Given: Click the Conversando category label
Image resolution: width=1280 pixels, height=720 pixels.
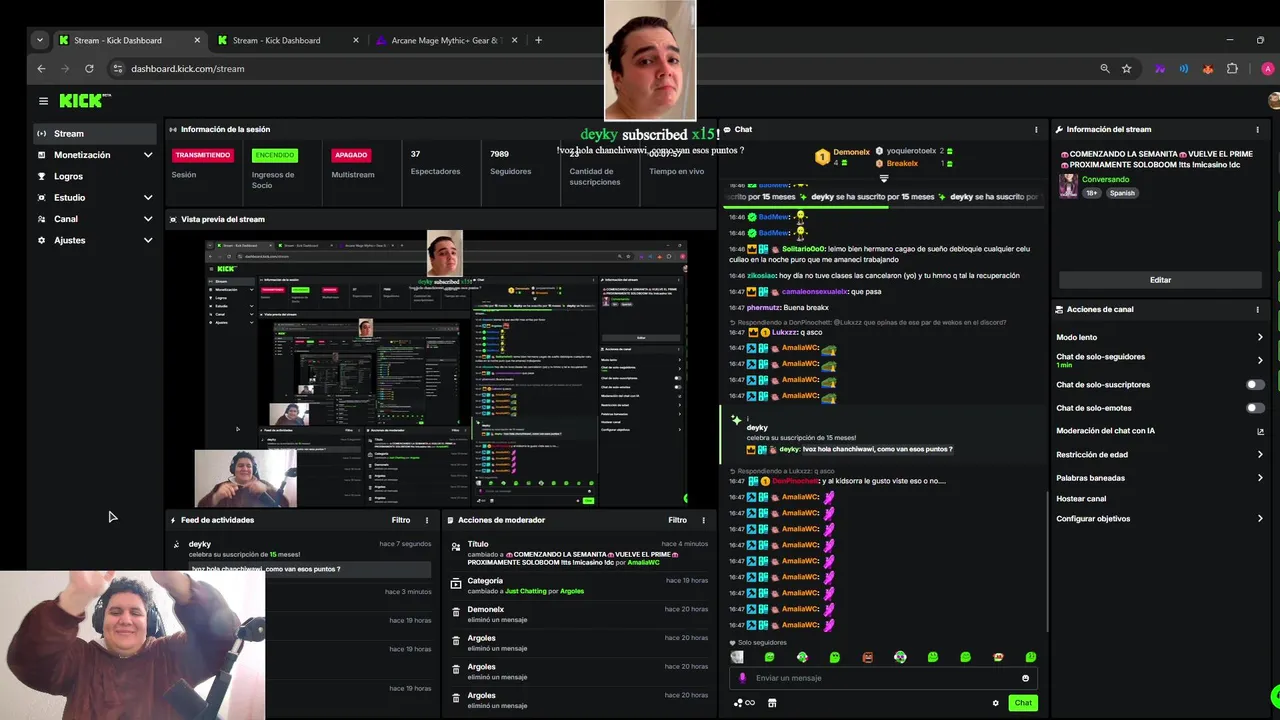Looking at the screenshot, I should (1105, 180).
